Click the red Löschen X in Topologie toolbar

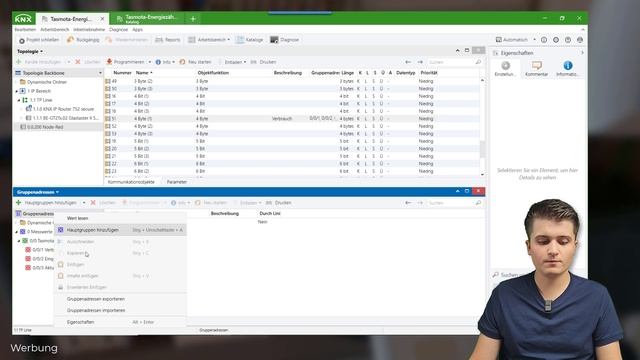pos(78,62)
